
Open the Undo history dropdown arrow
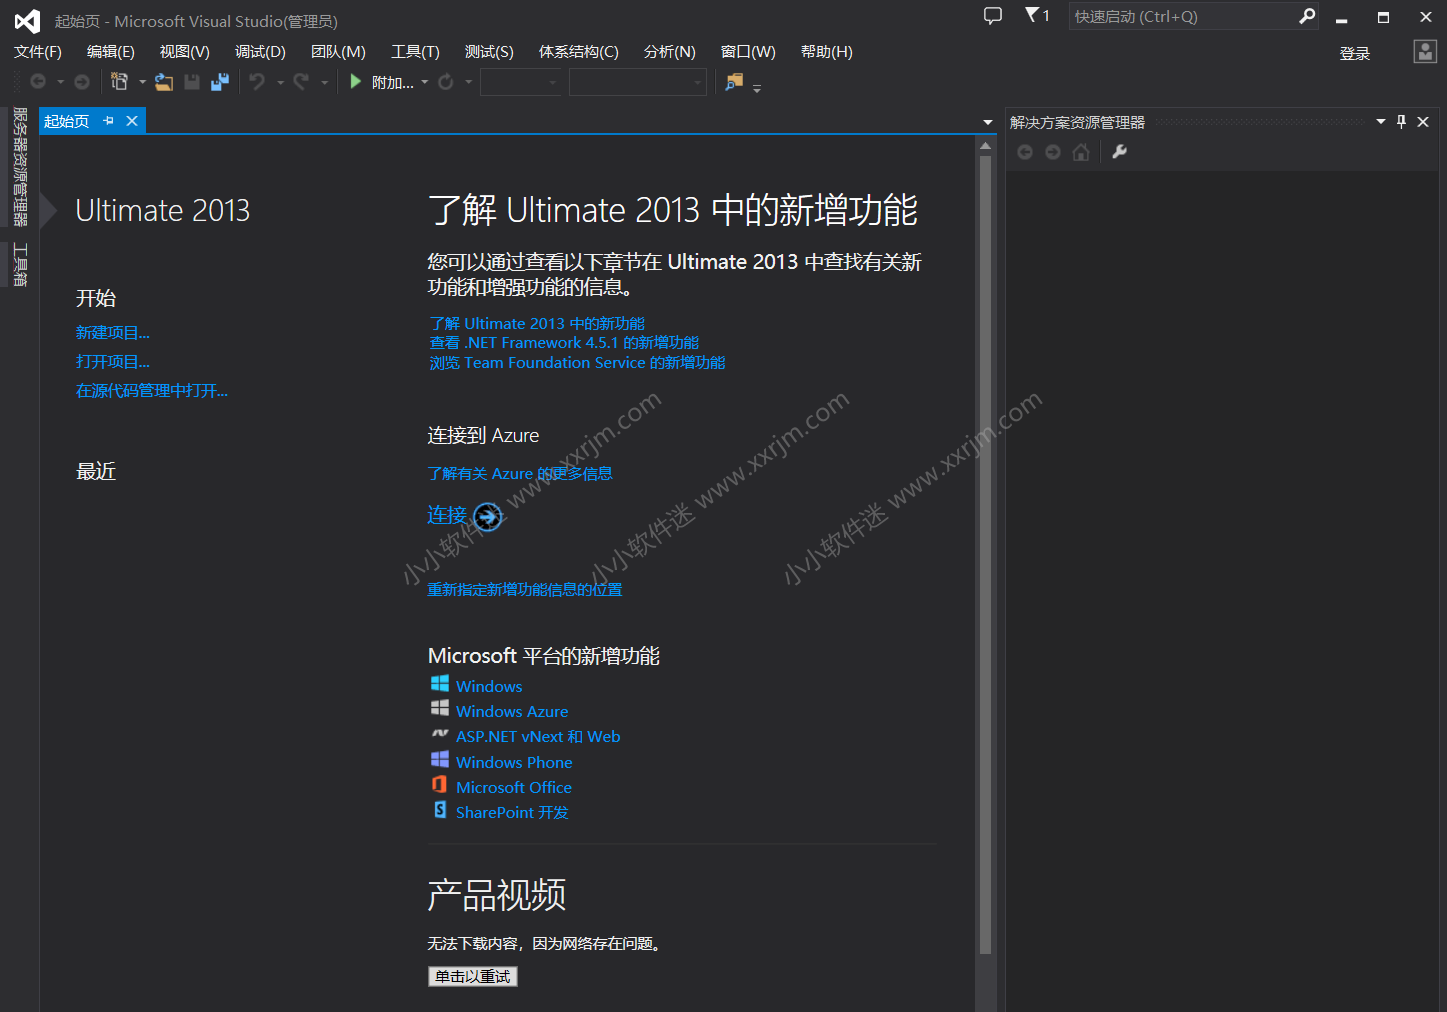280,82
